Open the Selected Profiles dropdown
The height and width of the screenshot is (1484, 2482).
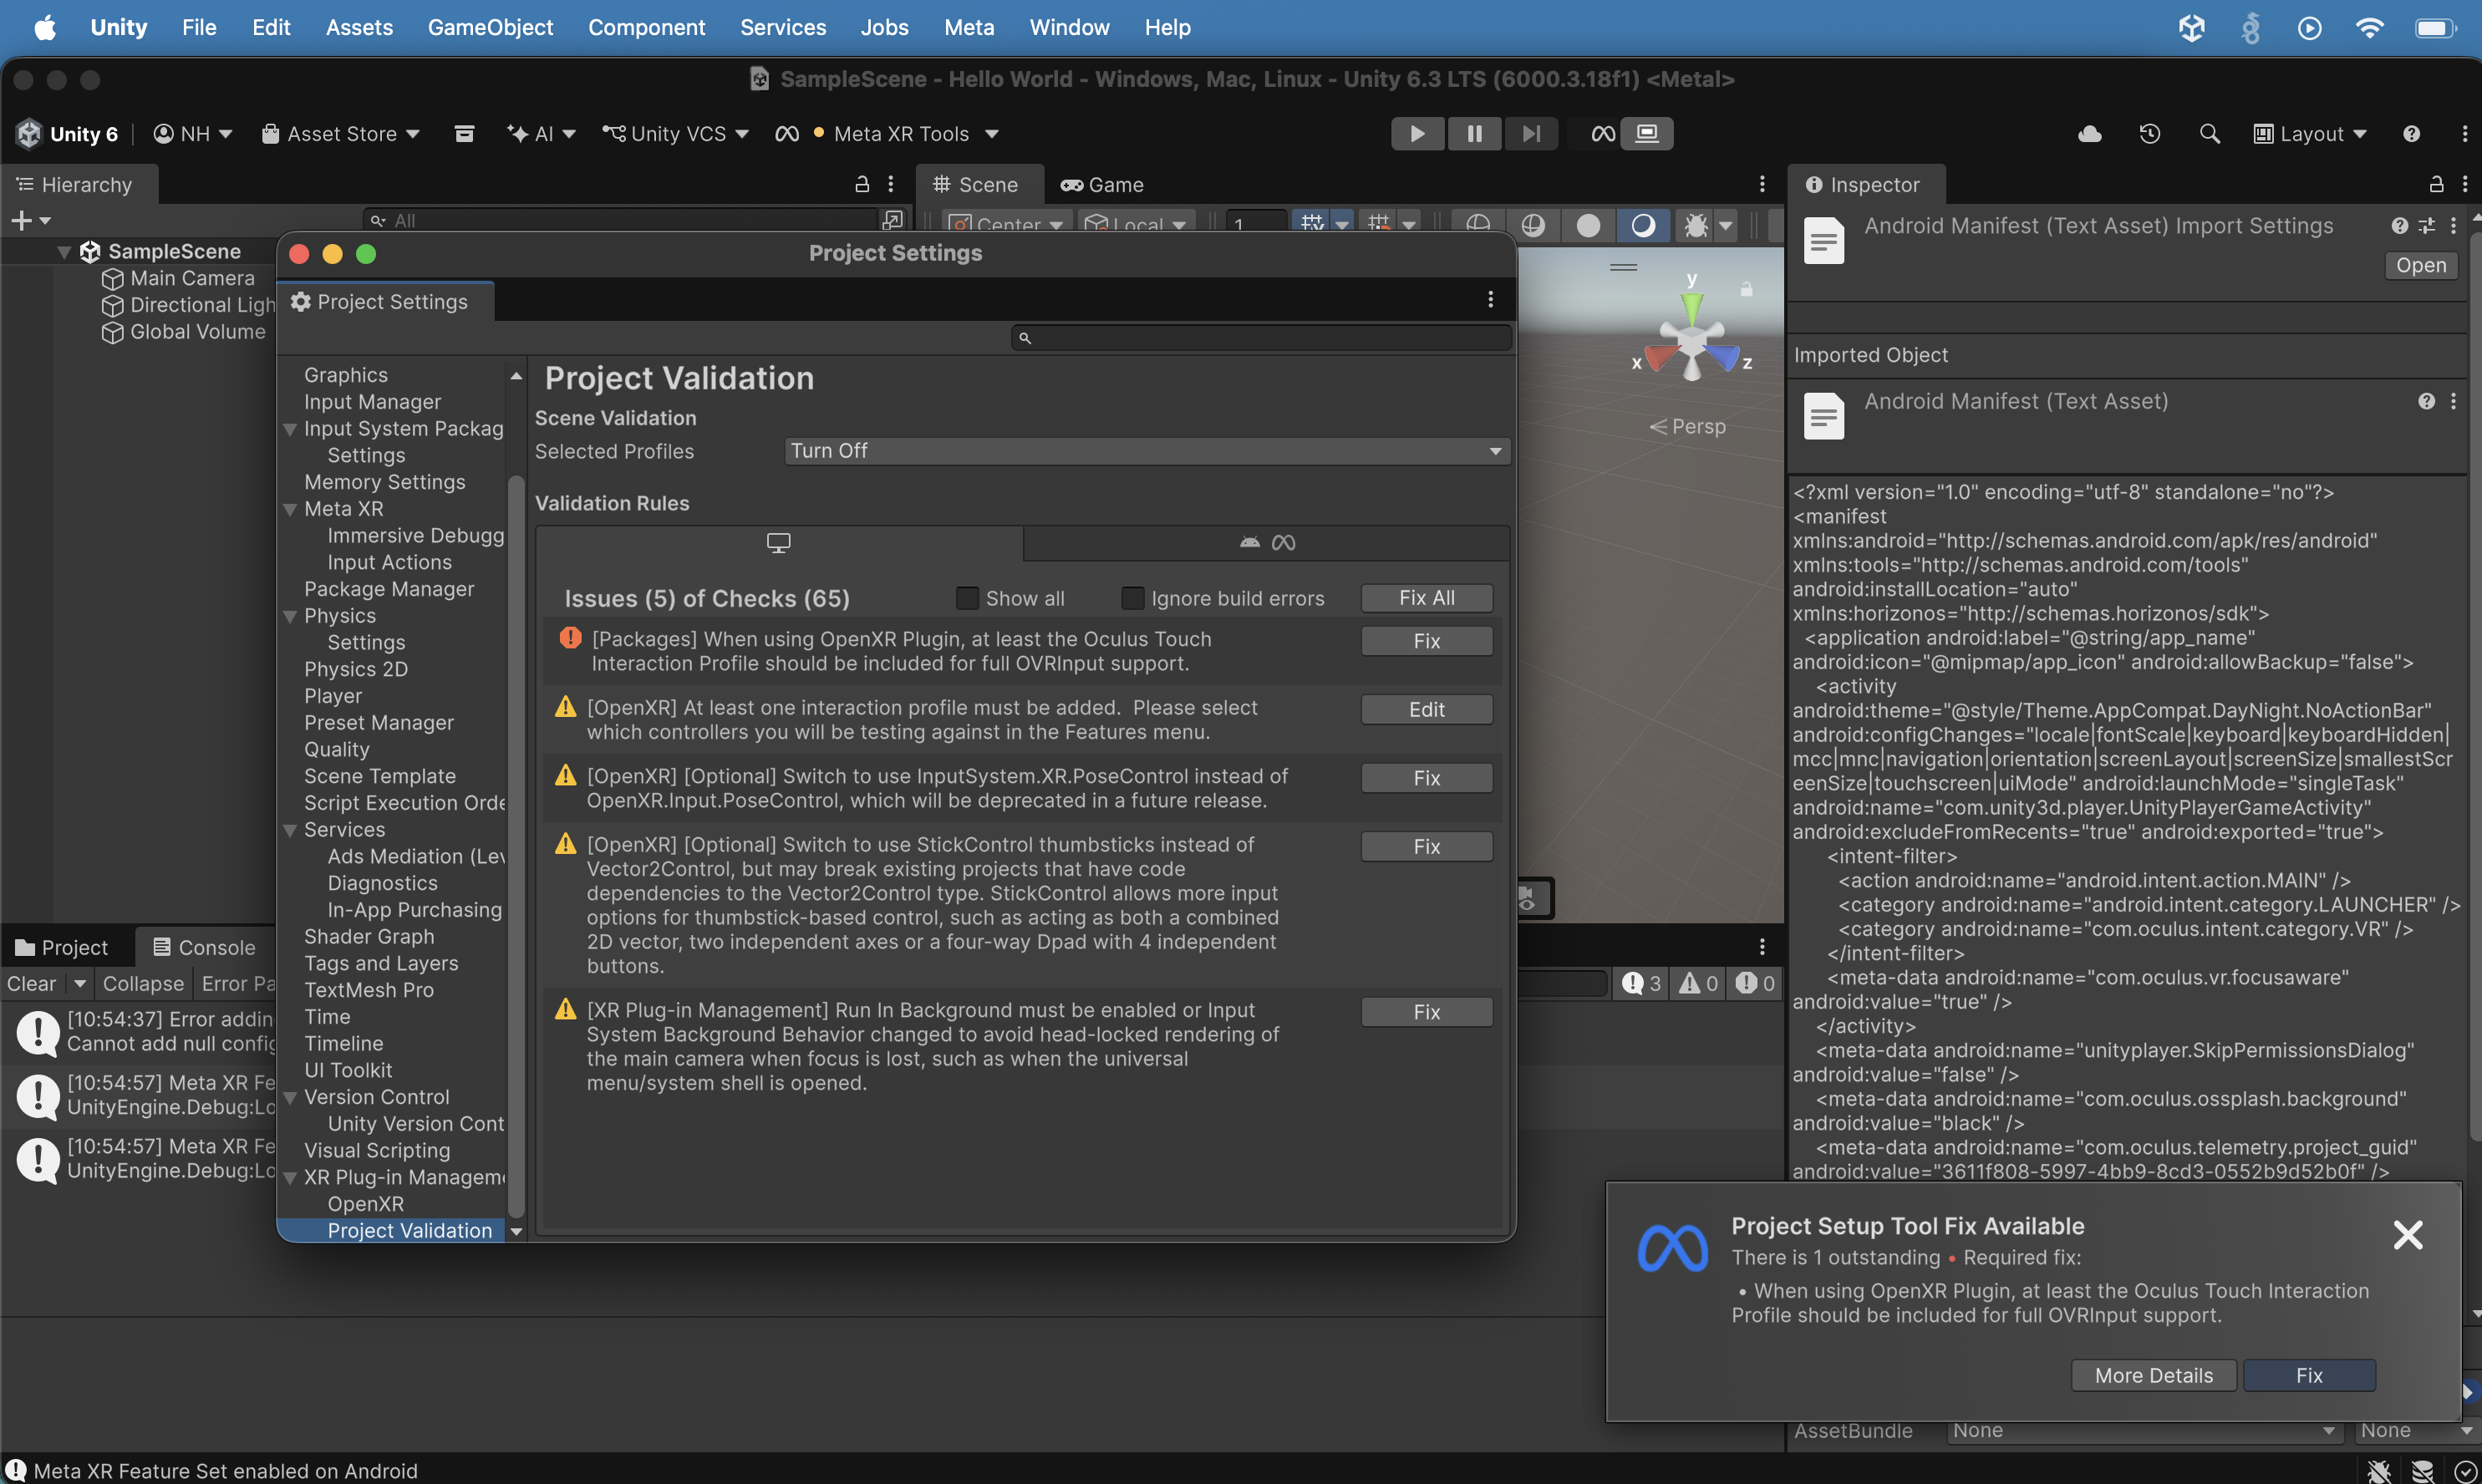[1147, 451]
